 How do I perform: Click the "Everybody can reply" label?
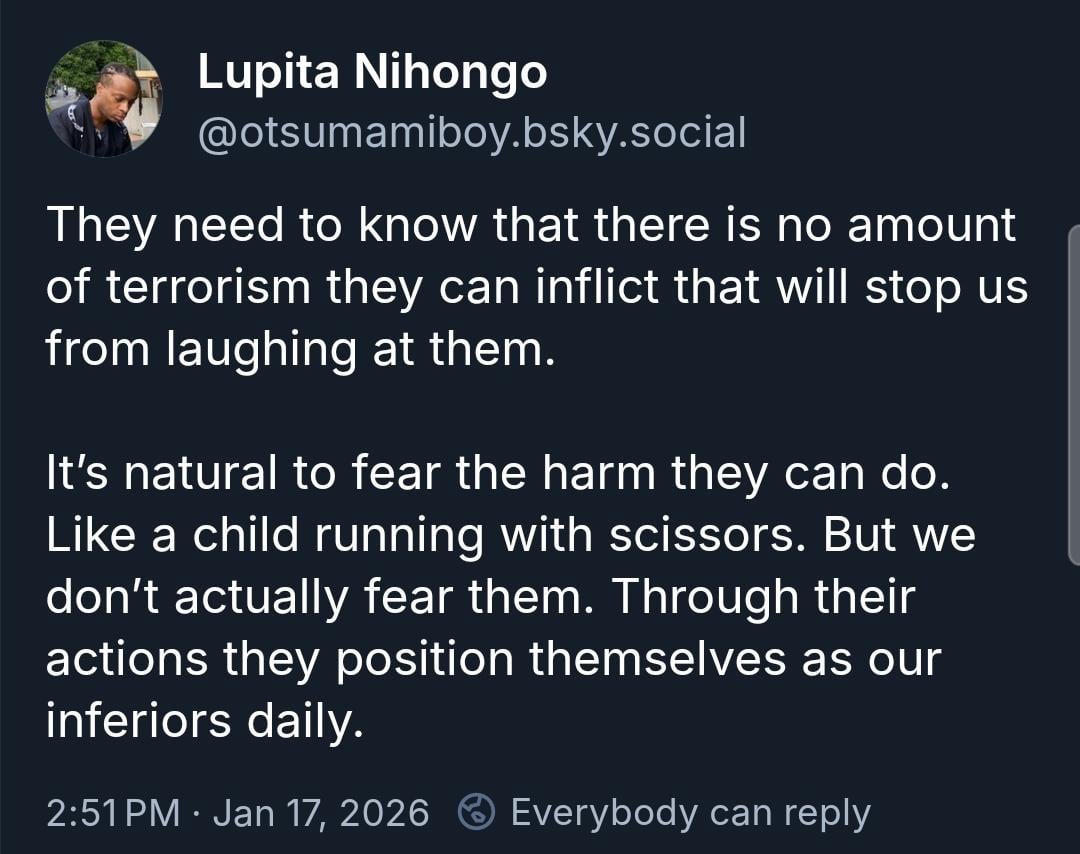[690, 812]
